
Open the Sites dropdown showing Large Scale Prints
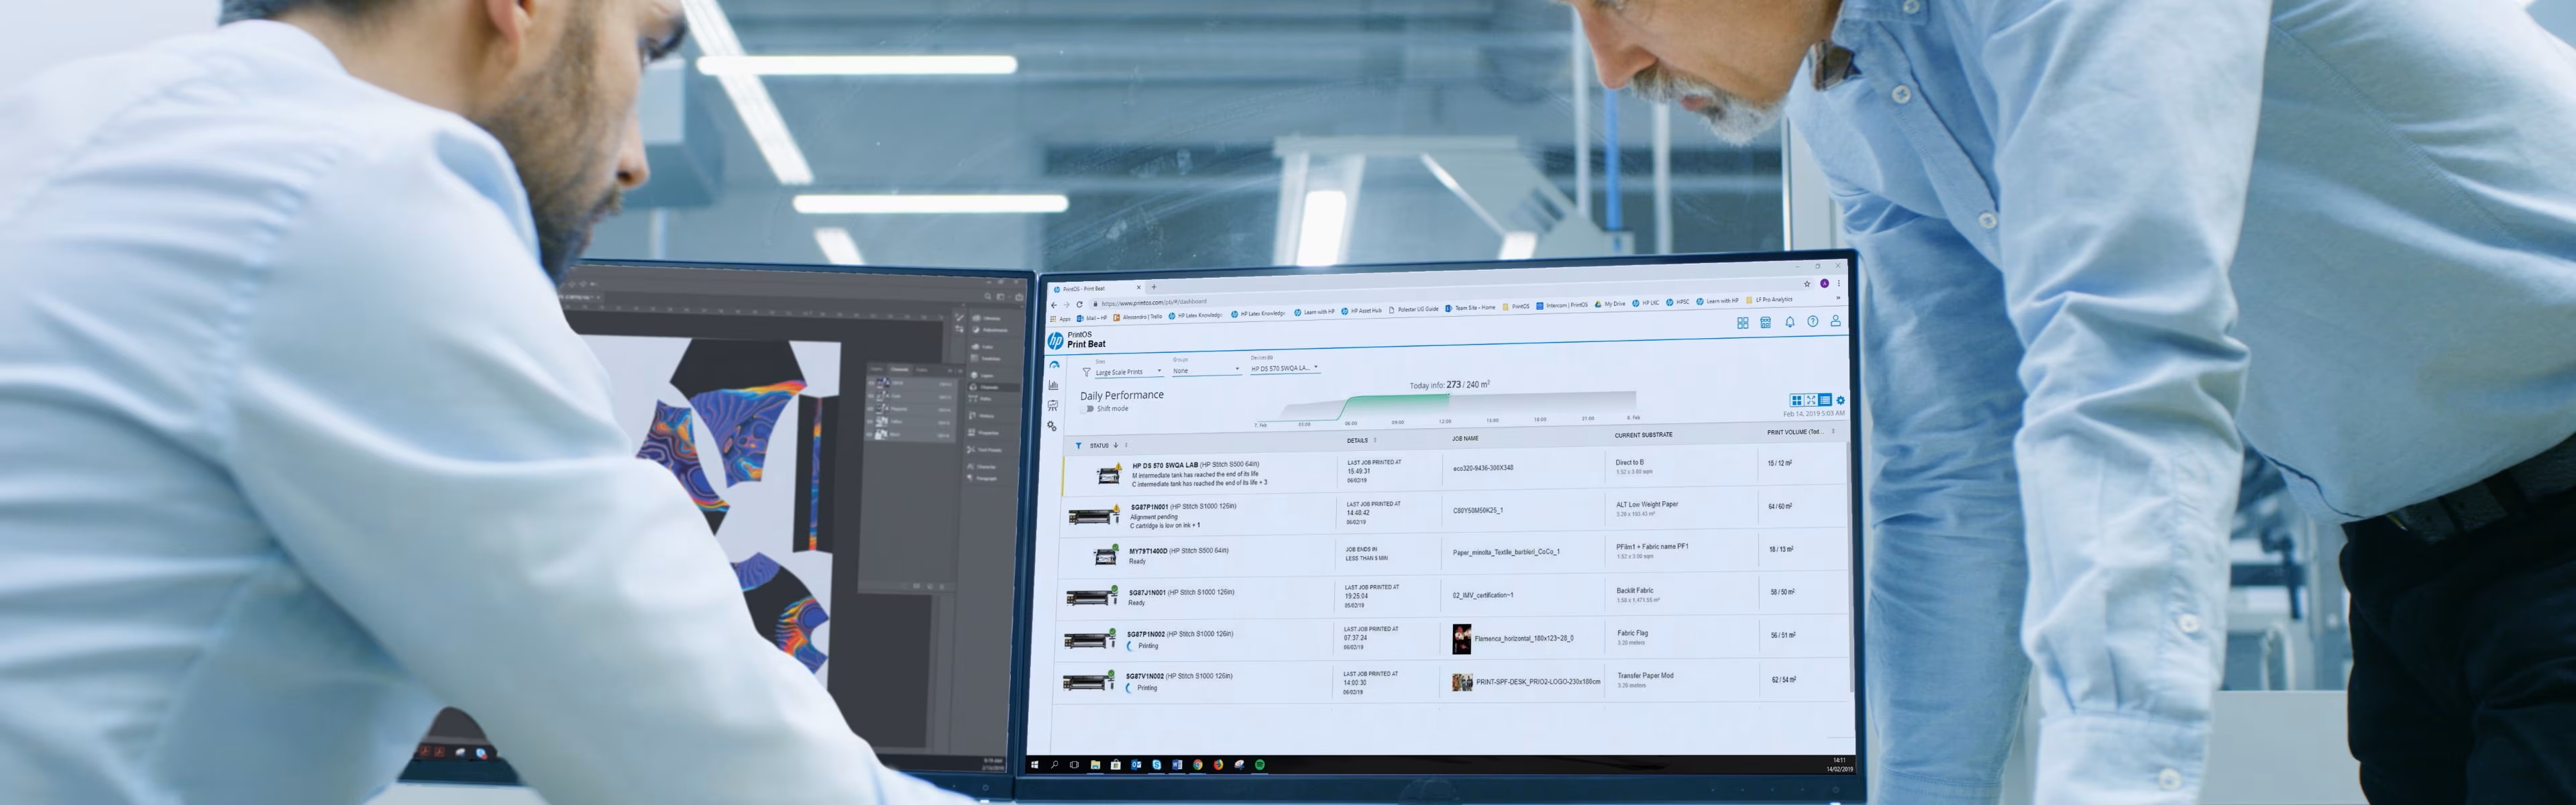[1129, 372]
